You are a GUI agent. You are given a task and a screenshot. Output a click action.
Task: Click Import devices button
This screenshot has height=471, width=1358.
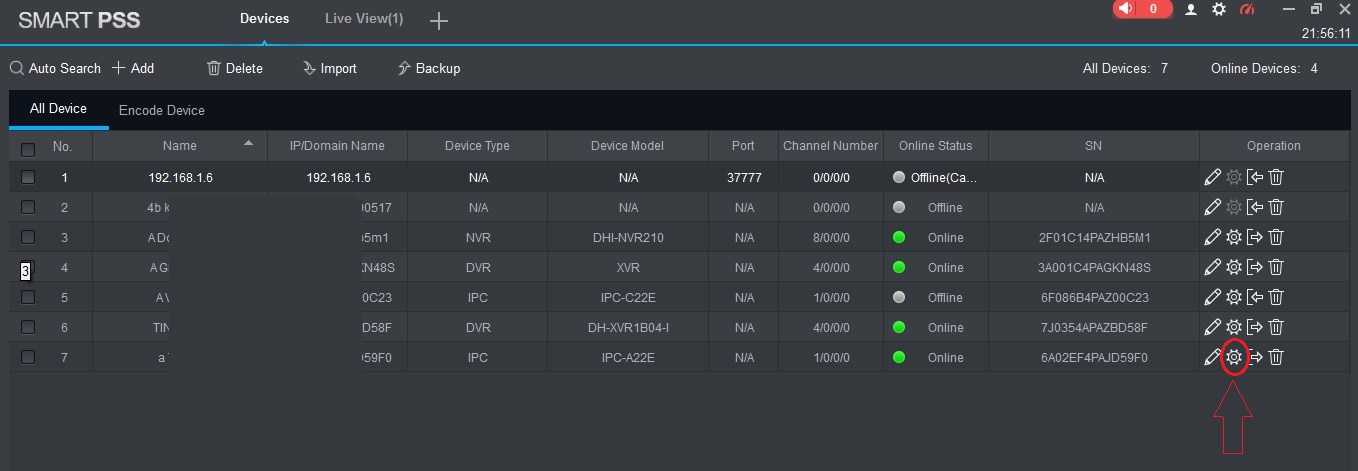point(329,68)
